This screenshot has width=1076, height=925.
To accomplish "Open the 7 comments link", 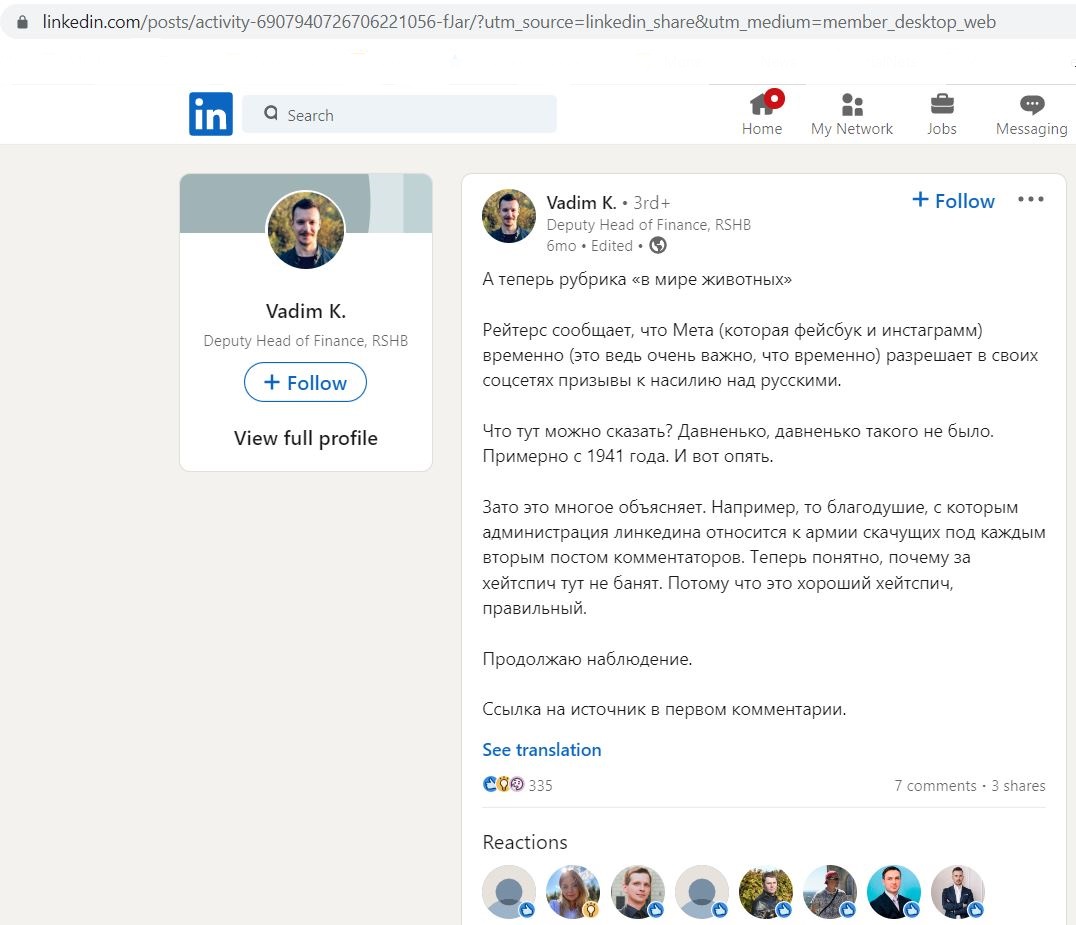I will tap(935, 786).
